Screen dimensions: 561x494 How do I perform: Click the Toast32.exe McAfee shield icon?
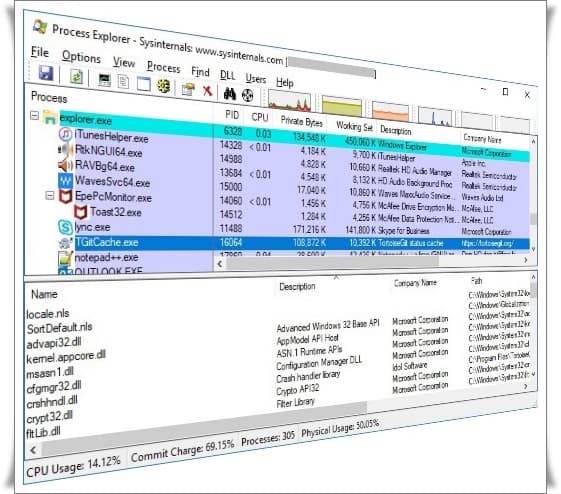pyautogui.click(x=81, y=212)
